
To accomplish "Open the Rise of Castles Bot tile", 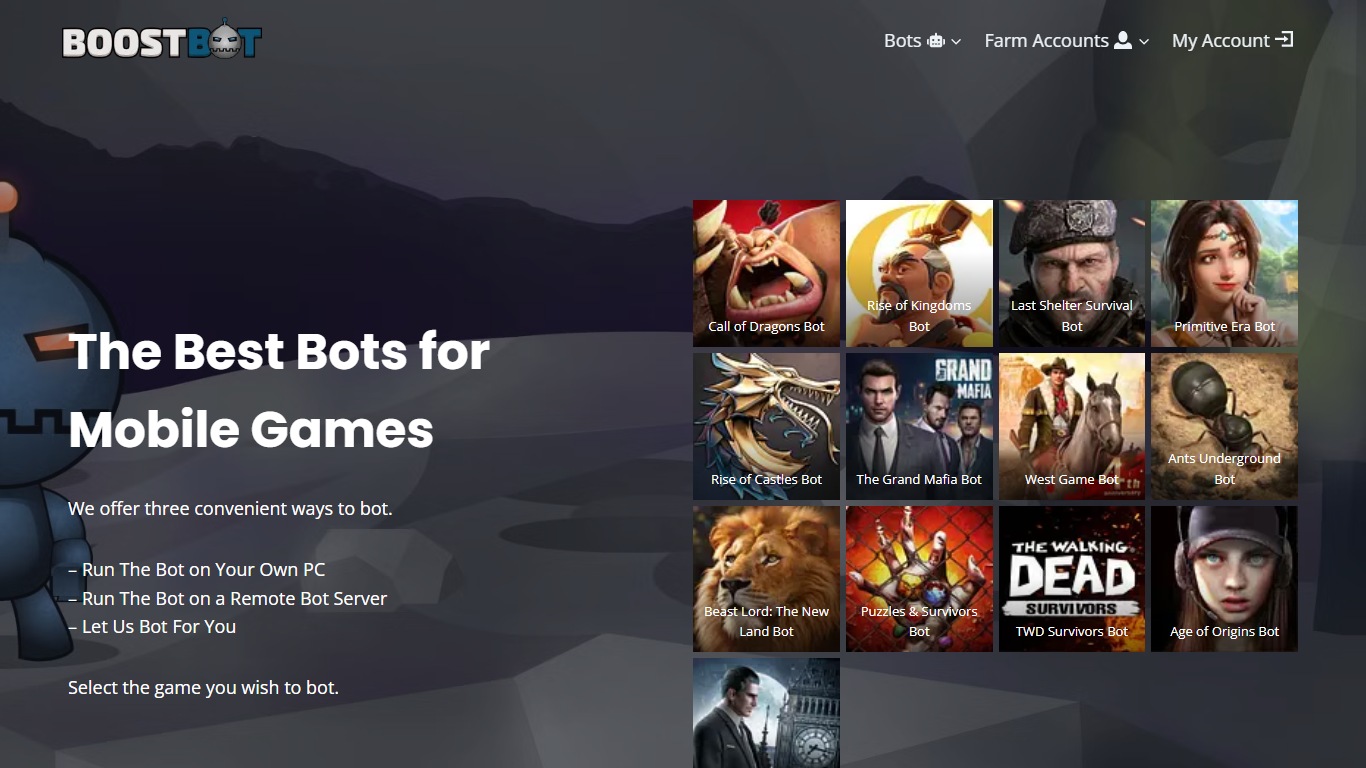I will coord(766,426).
